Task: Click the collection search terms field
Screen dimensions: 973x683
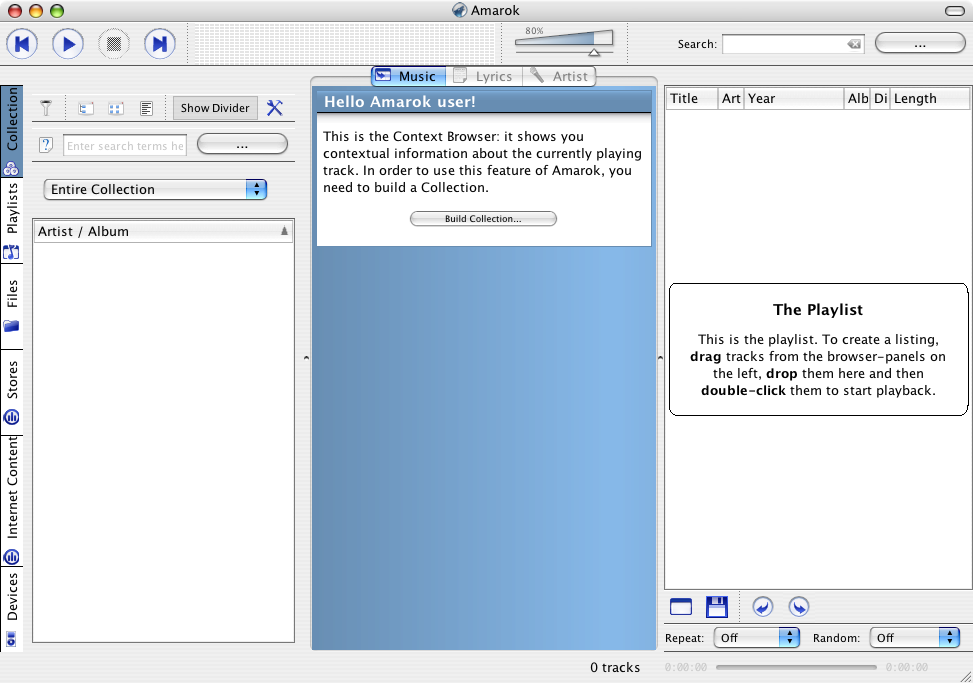Action: pyautogui.click(x=125, y=145)
